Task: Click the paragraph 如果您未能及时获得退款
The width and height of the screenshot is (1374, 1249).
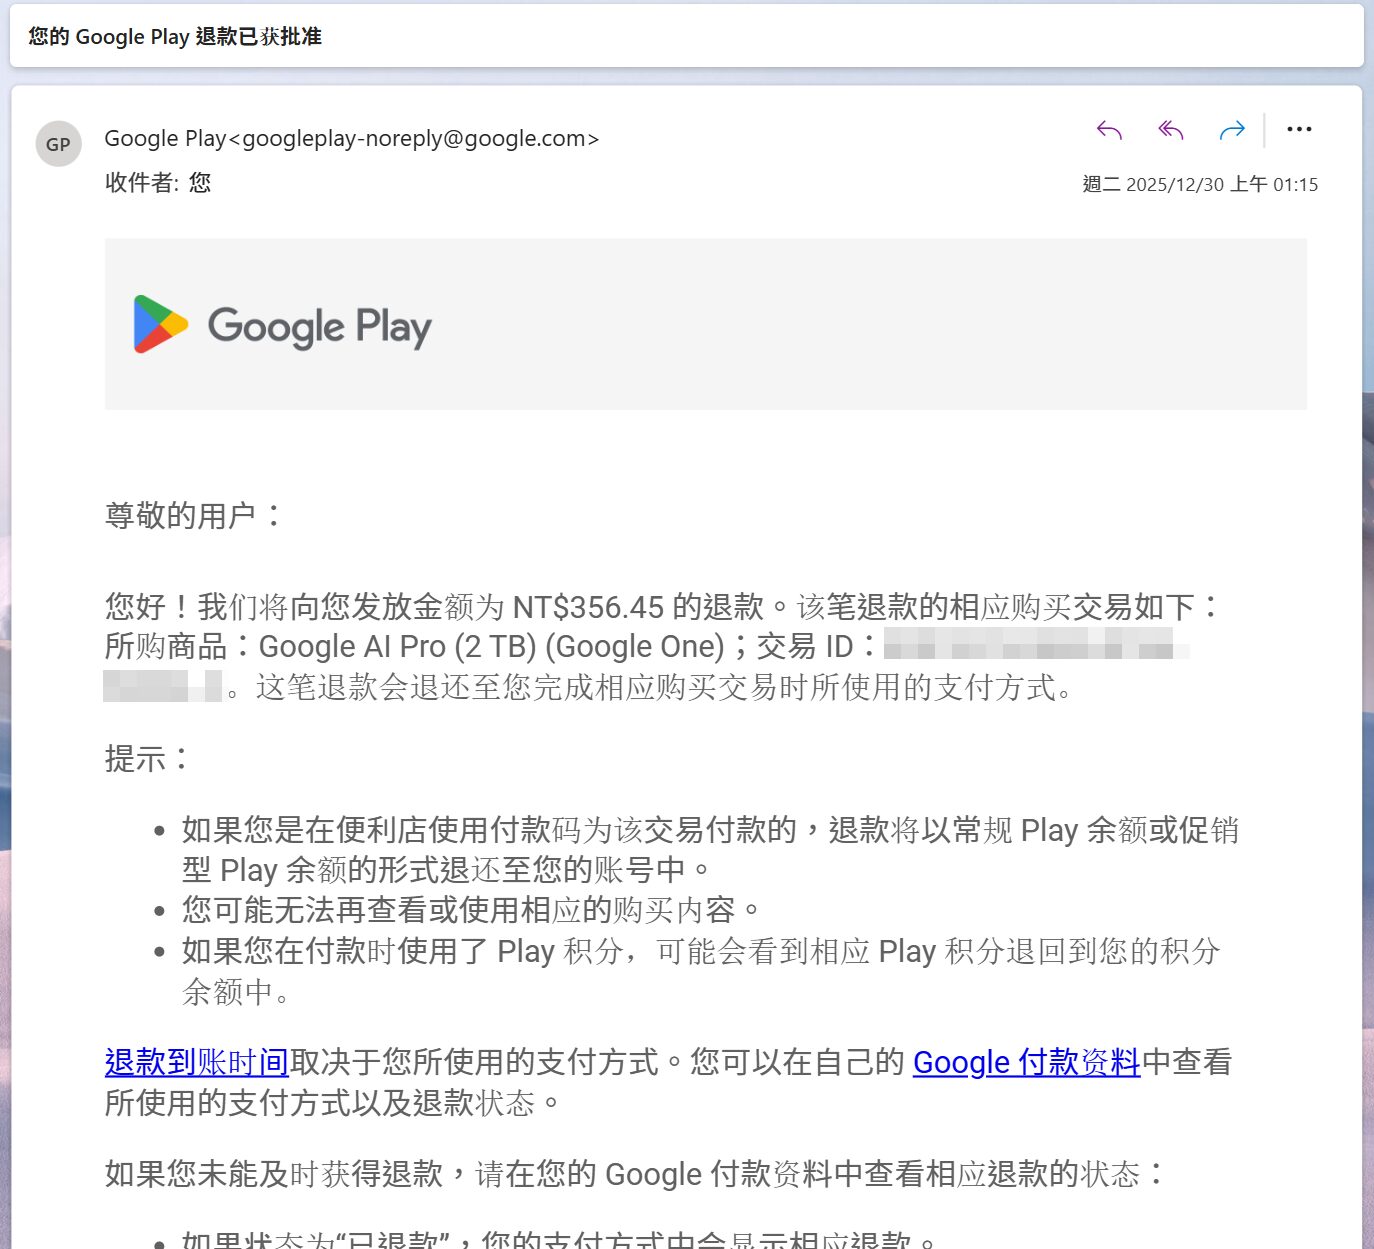Action: point(635,1174)
